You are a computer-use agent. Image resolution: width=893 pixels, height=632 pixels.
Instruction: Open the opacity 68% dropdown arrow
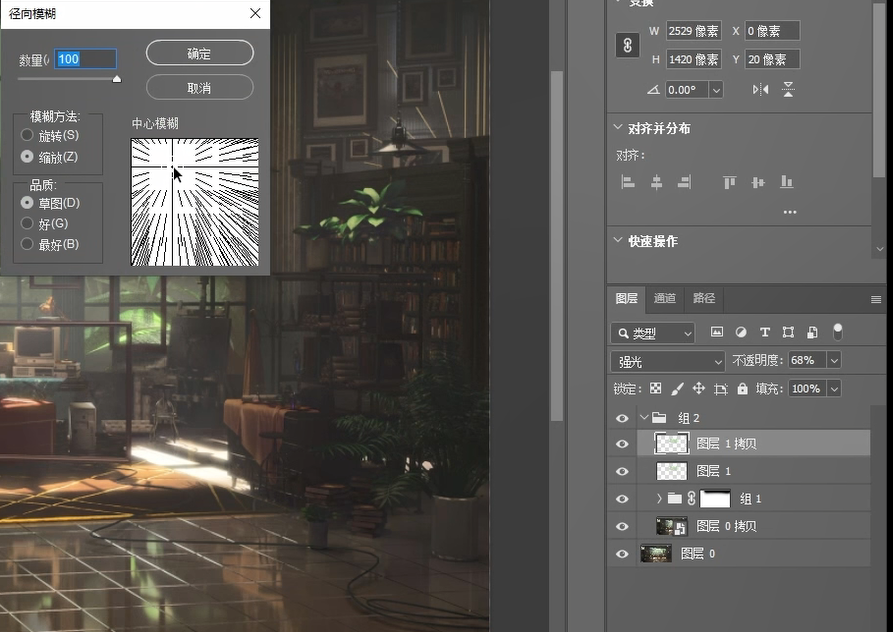834,360
